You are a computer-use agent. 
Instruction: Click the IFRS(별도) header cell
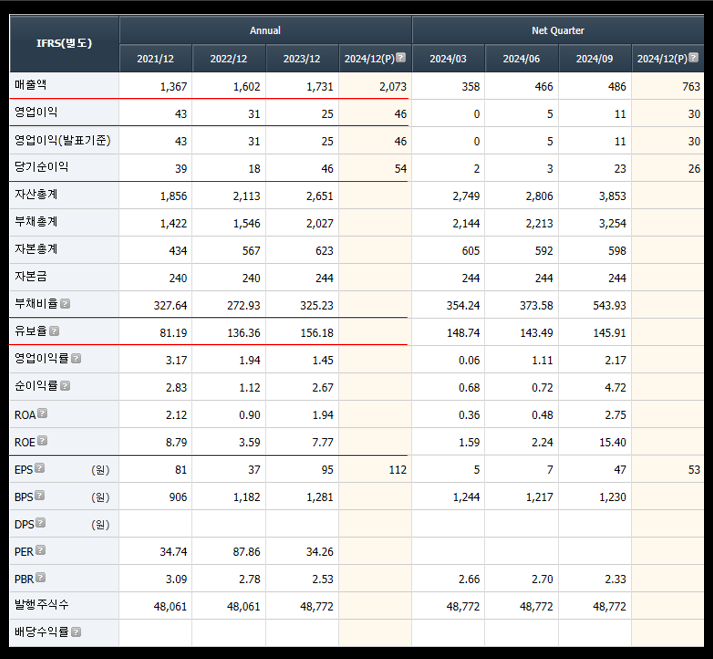pyautogui.click(x=64, y=44)
